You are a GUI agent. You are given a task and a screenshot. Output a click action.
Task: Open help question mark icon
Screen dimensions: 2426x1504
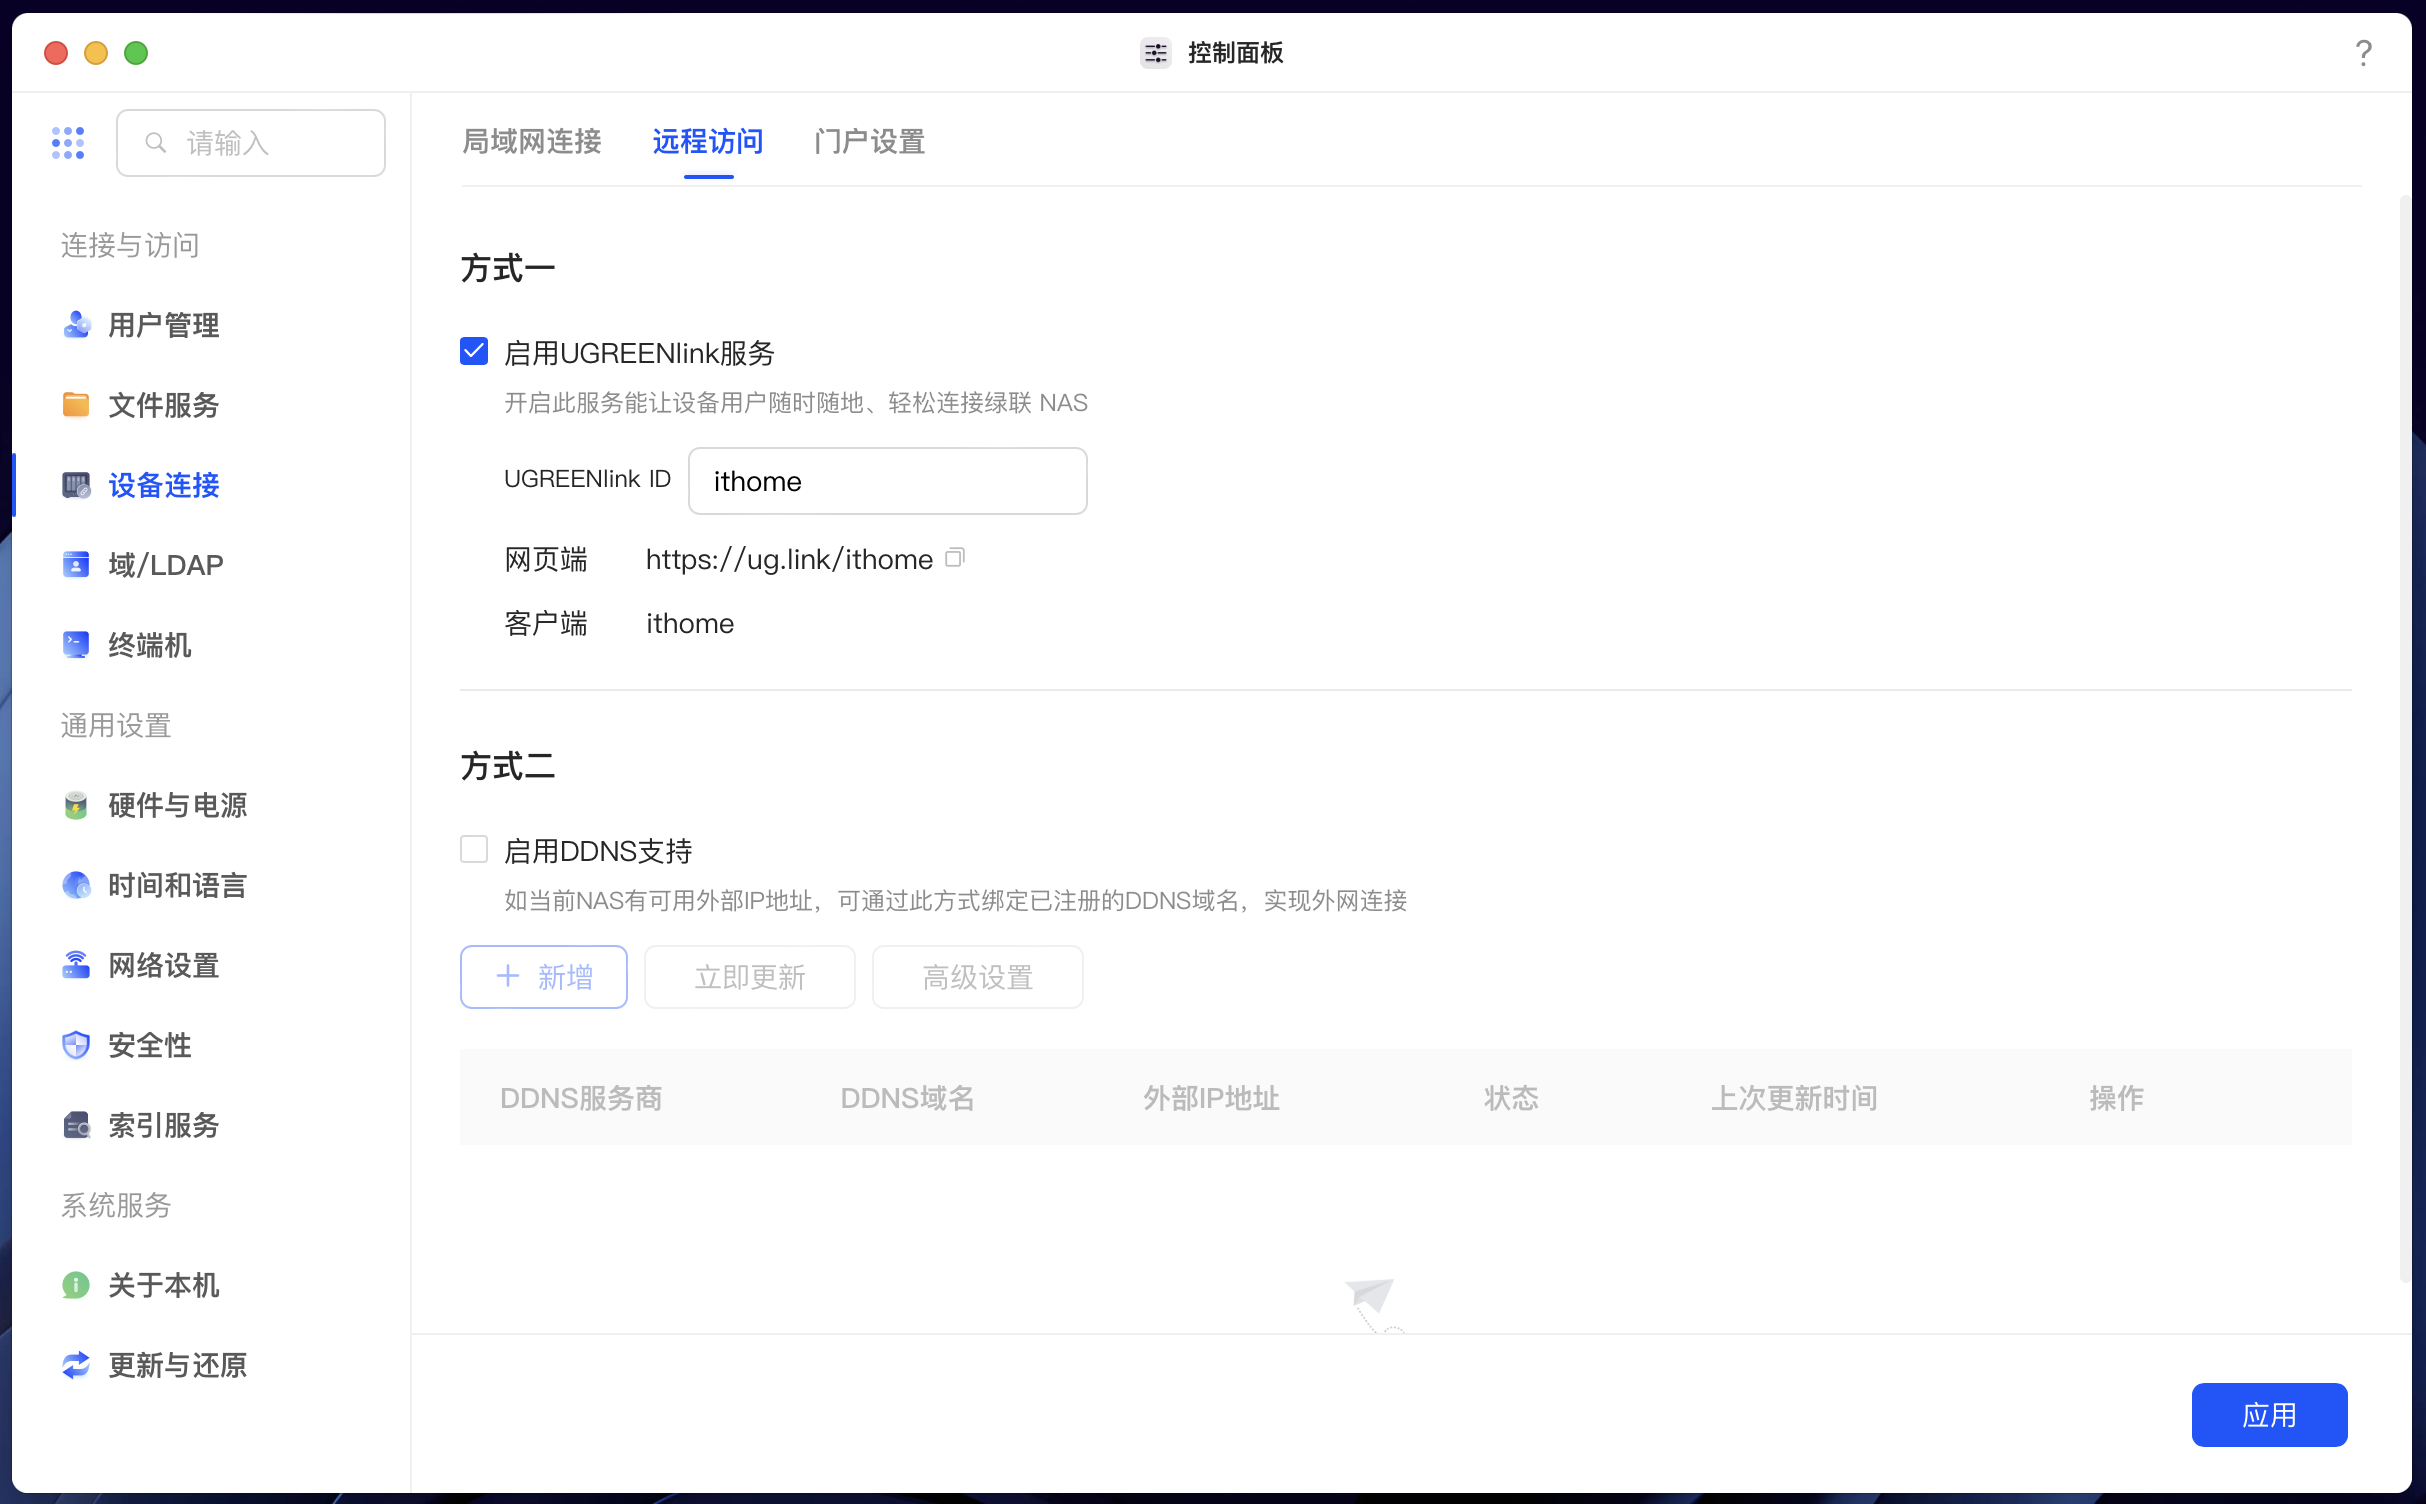click(2363, 53)
